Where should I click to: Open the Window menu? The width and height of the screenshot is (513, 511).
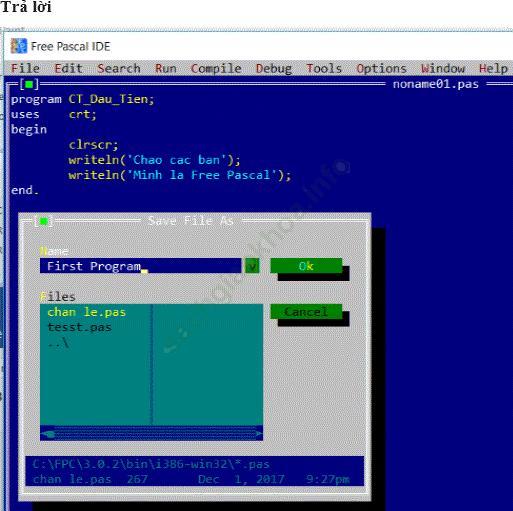pyautogui.click(x=443, y=68)
